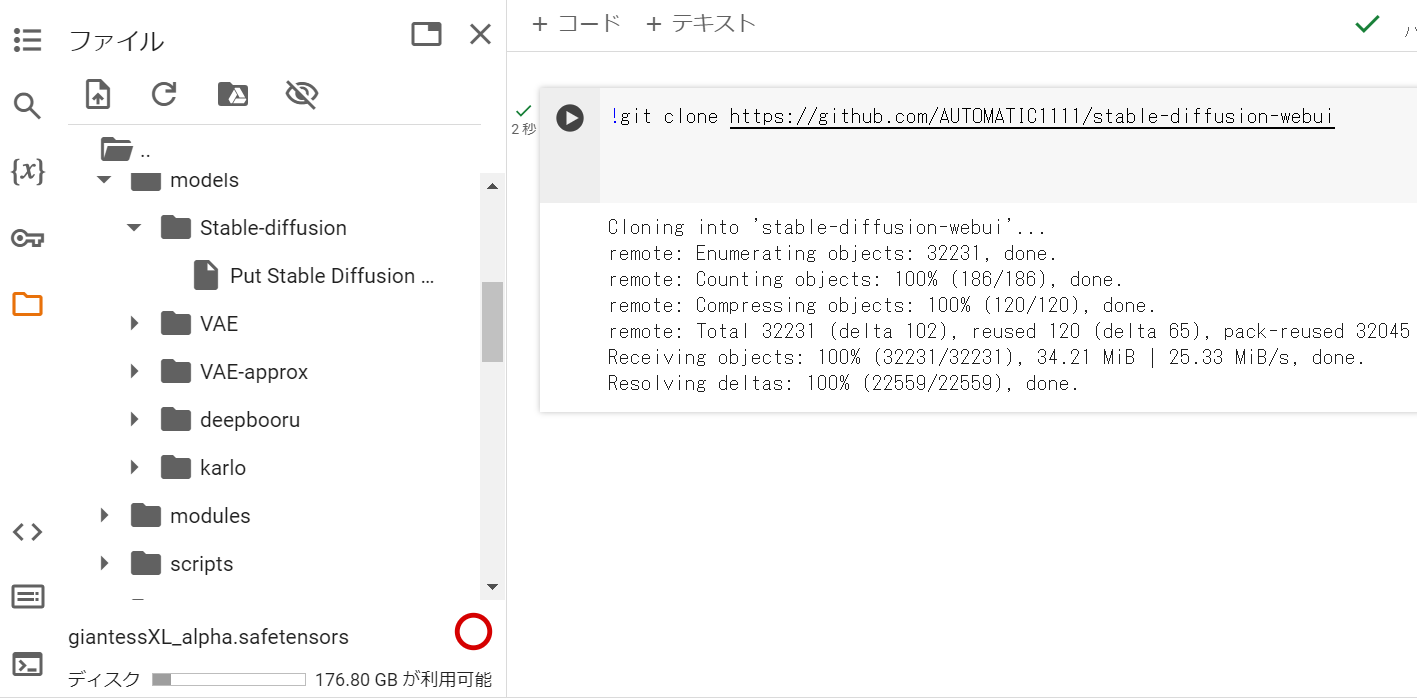Viewport: 1417px width, 699px height.
Task: Click the upload file icon
Action: (98, 94)
